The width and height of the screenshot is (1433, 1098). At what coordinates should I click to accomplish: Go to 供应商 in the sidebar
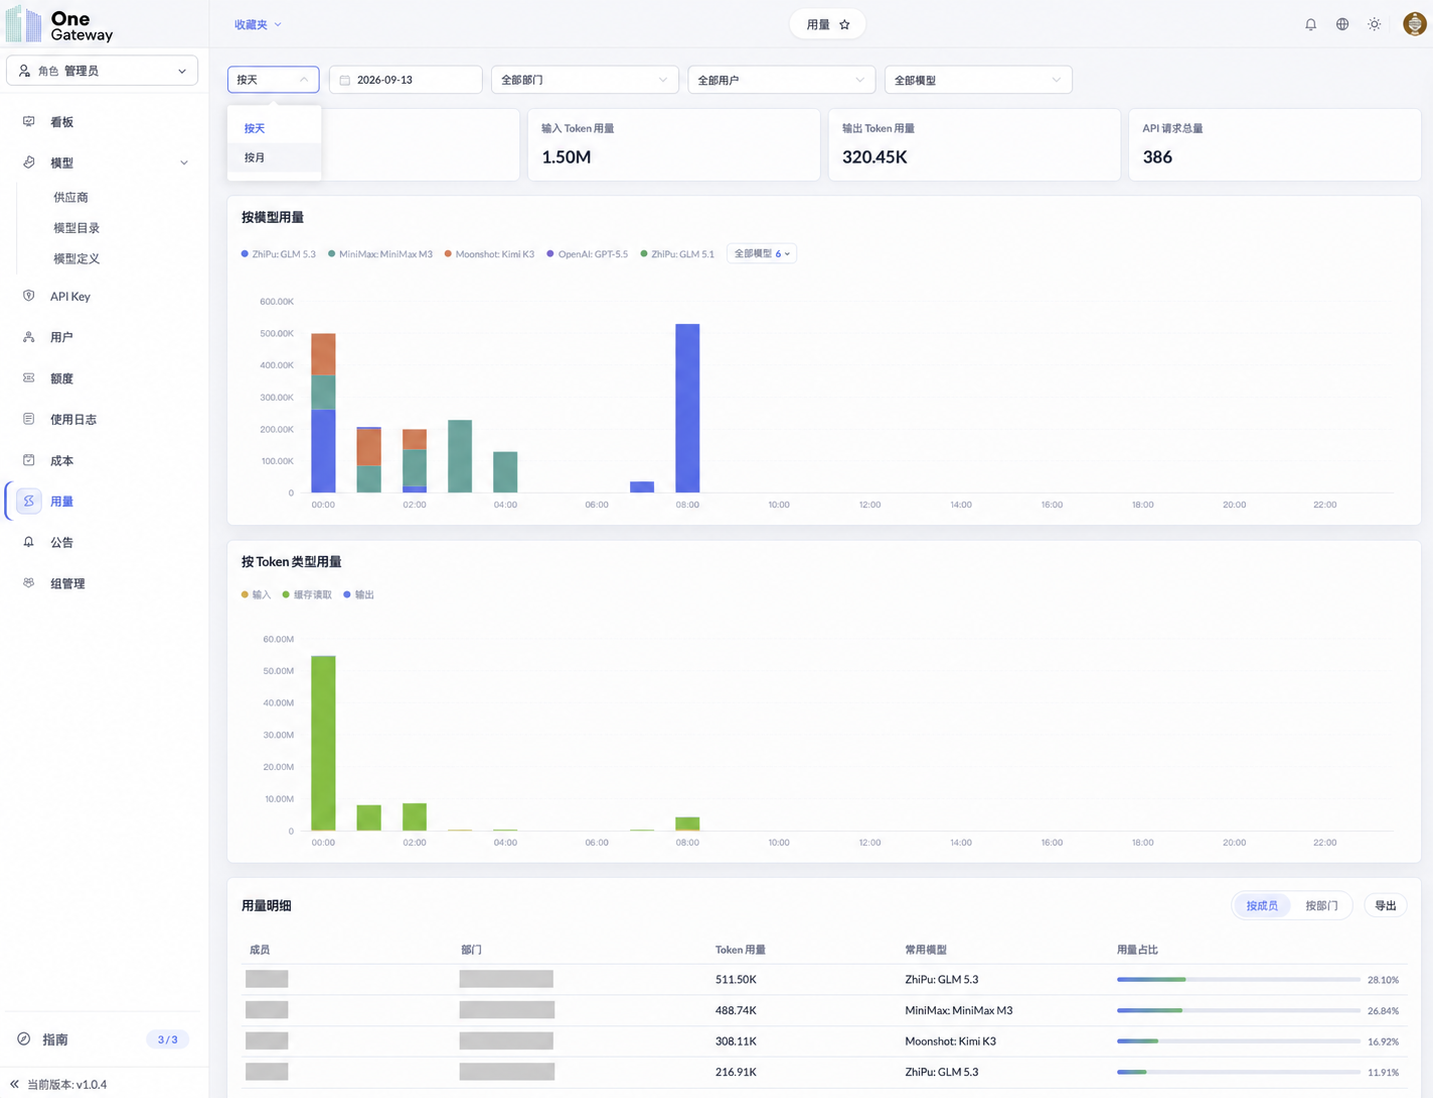click(71, 197)
